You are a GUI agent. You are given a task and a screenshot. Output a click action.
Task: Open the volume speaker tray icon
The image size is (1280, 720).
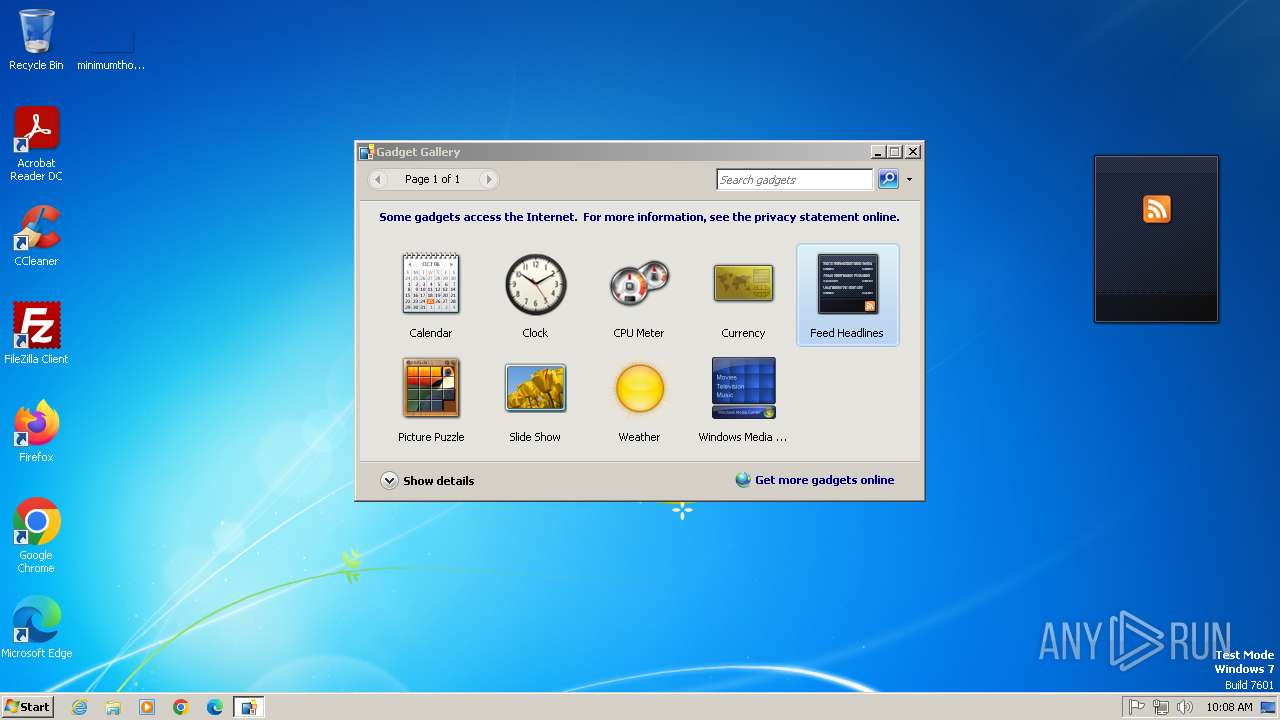tap(1185, 707)
